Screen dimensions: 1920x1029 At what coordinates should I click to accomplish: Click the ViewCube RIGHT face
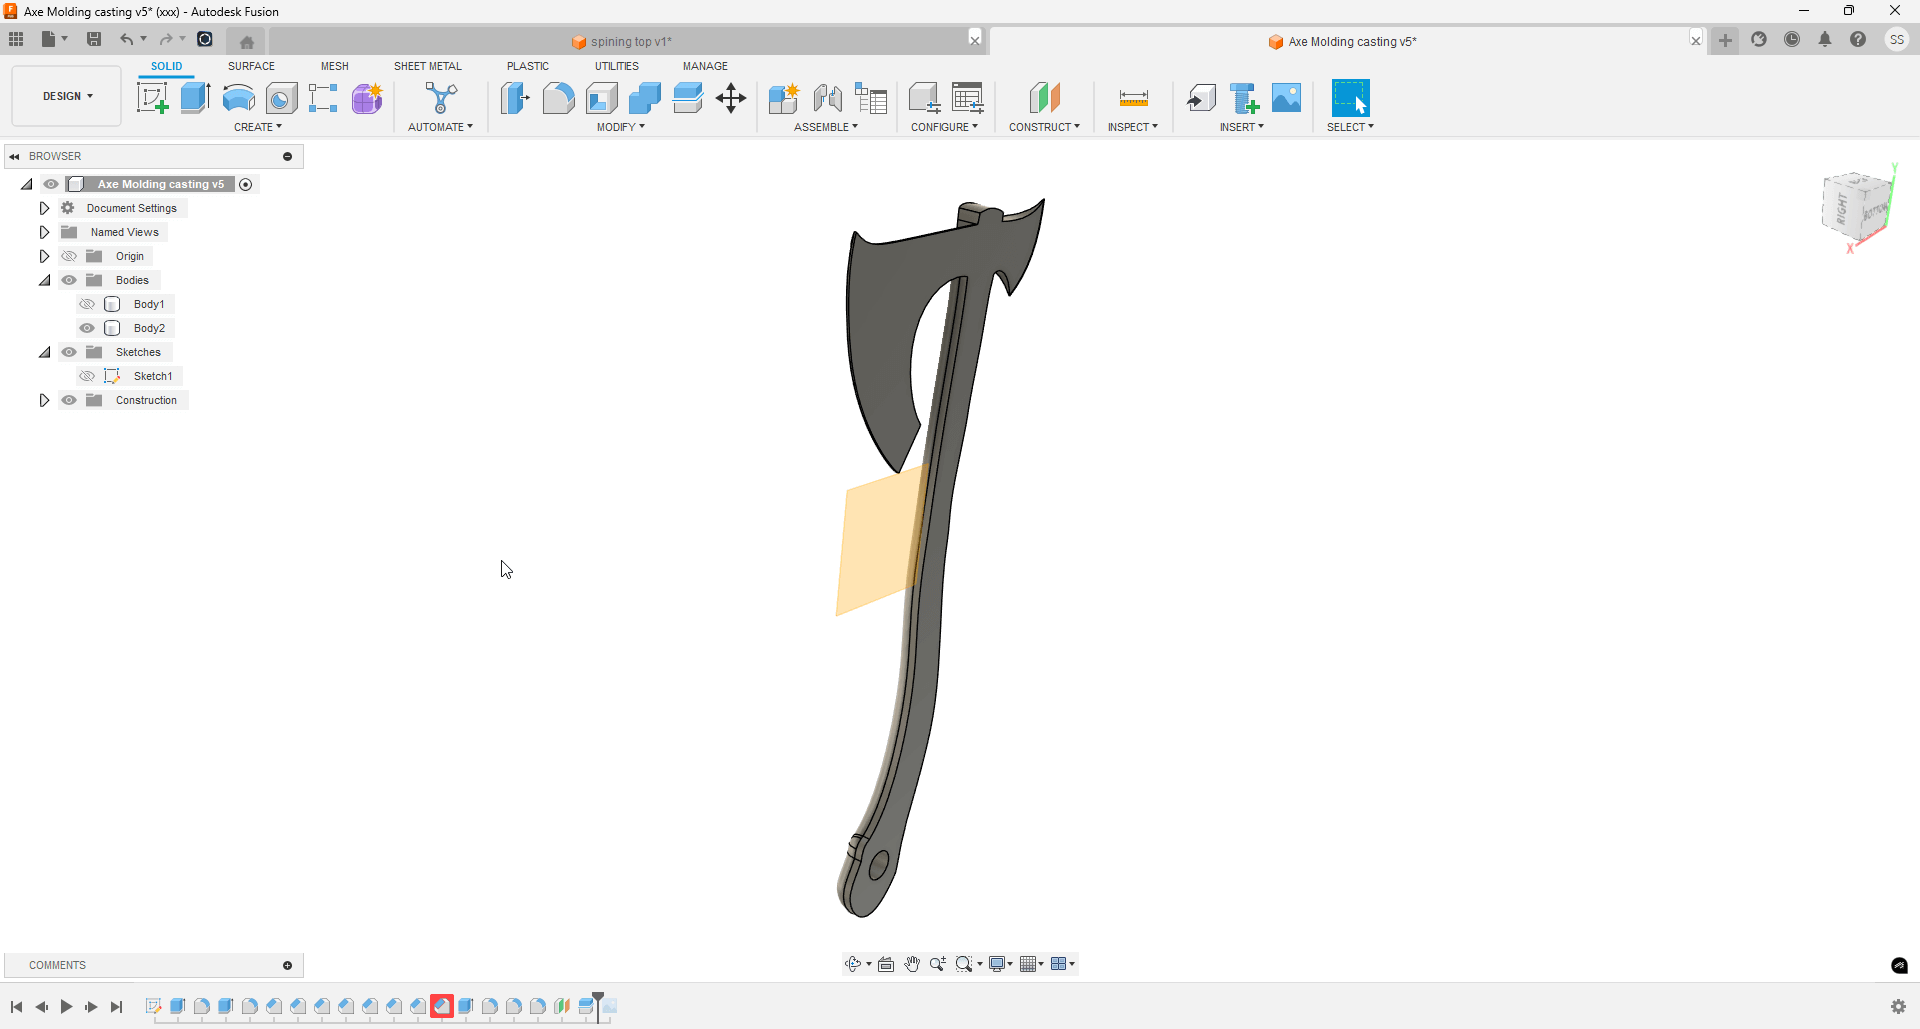(x=1841, y=209)
